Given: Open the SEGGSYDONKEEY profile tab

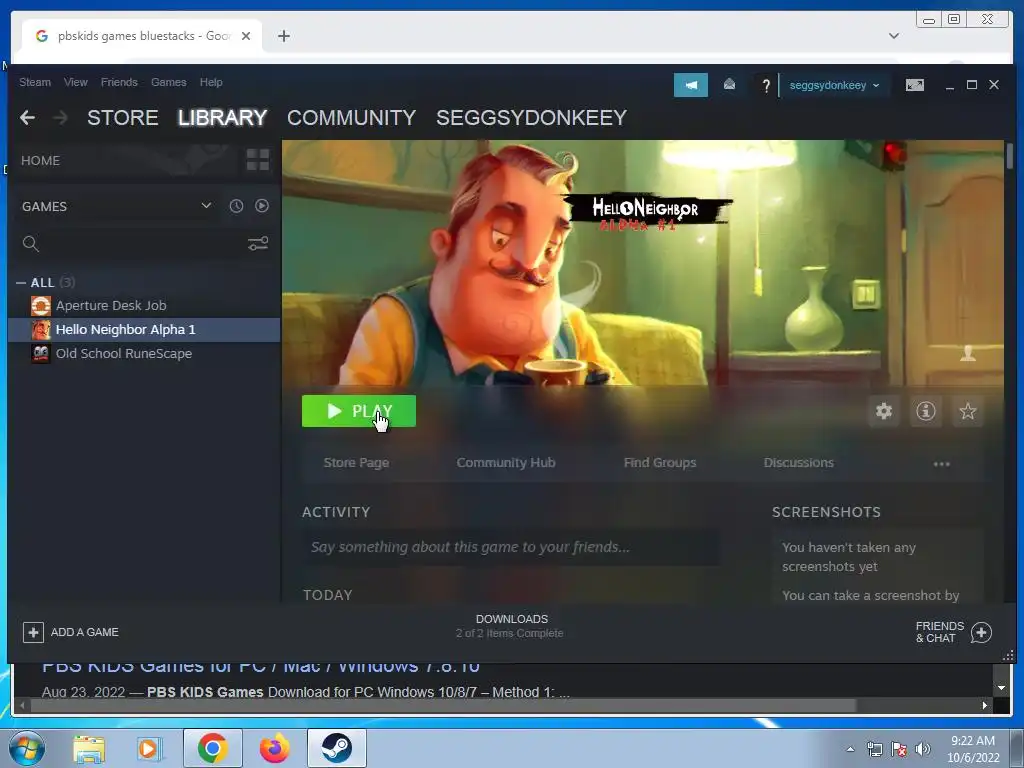Looking at the screenshot, I should tap(531, 118).
